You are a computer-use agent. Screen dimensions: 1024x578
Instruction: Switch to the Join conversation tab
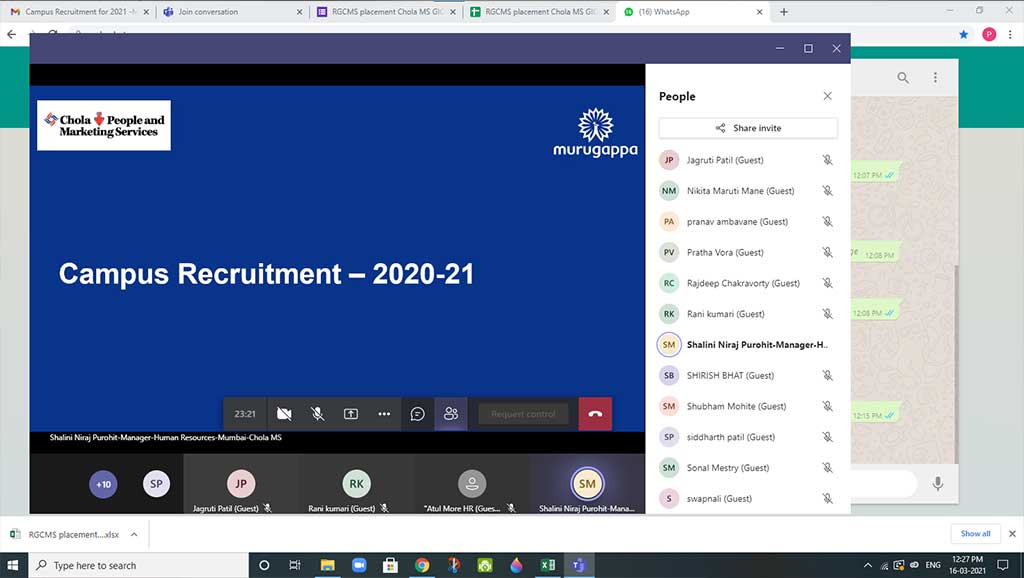230,12
